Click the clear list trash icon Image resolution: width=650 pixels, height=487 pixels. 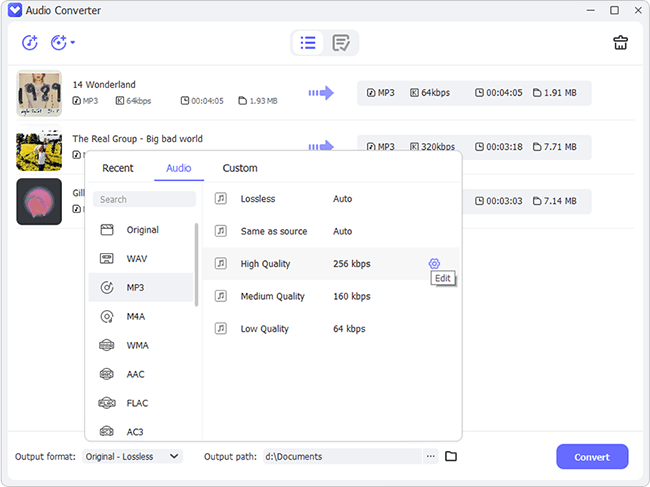click(620, 42)
